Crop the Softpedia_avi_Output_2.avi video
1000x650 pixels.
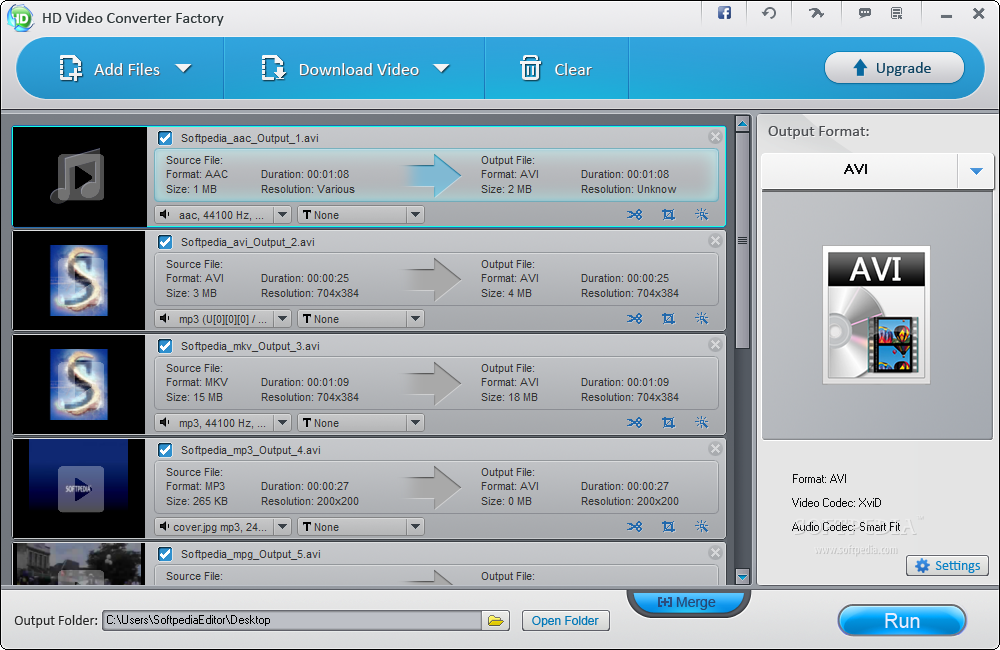click(x=668, y=318)
